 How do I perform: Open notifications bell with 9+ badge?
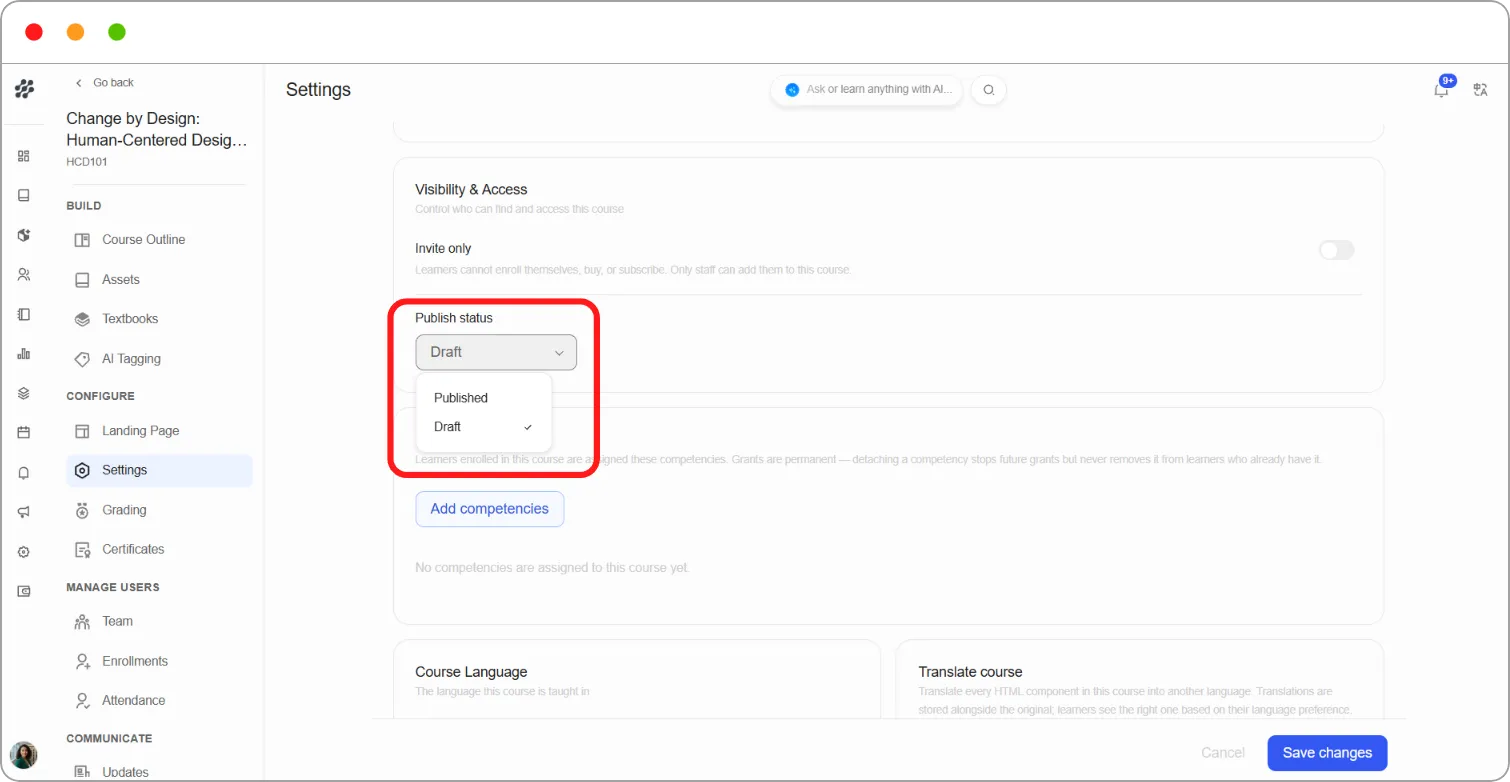(x=1442, y=89)
